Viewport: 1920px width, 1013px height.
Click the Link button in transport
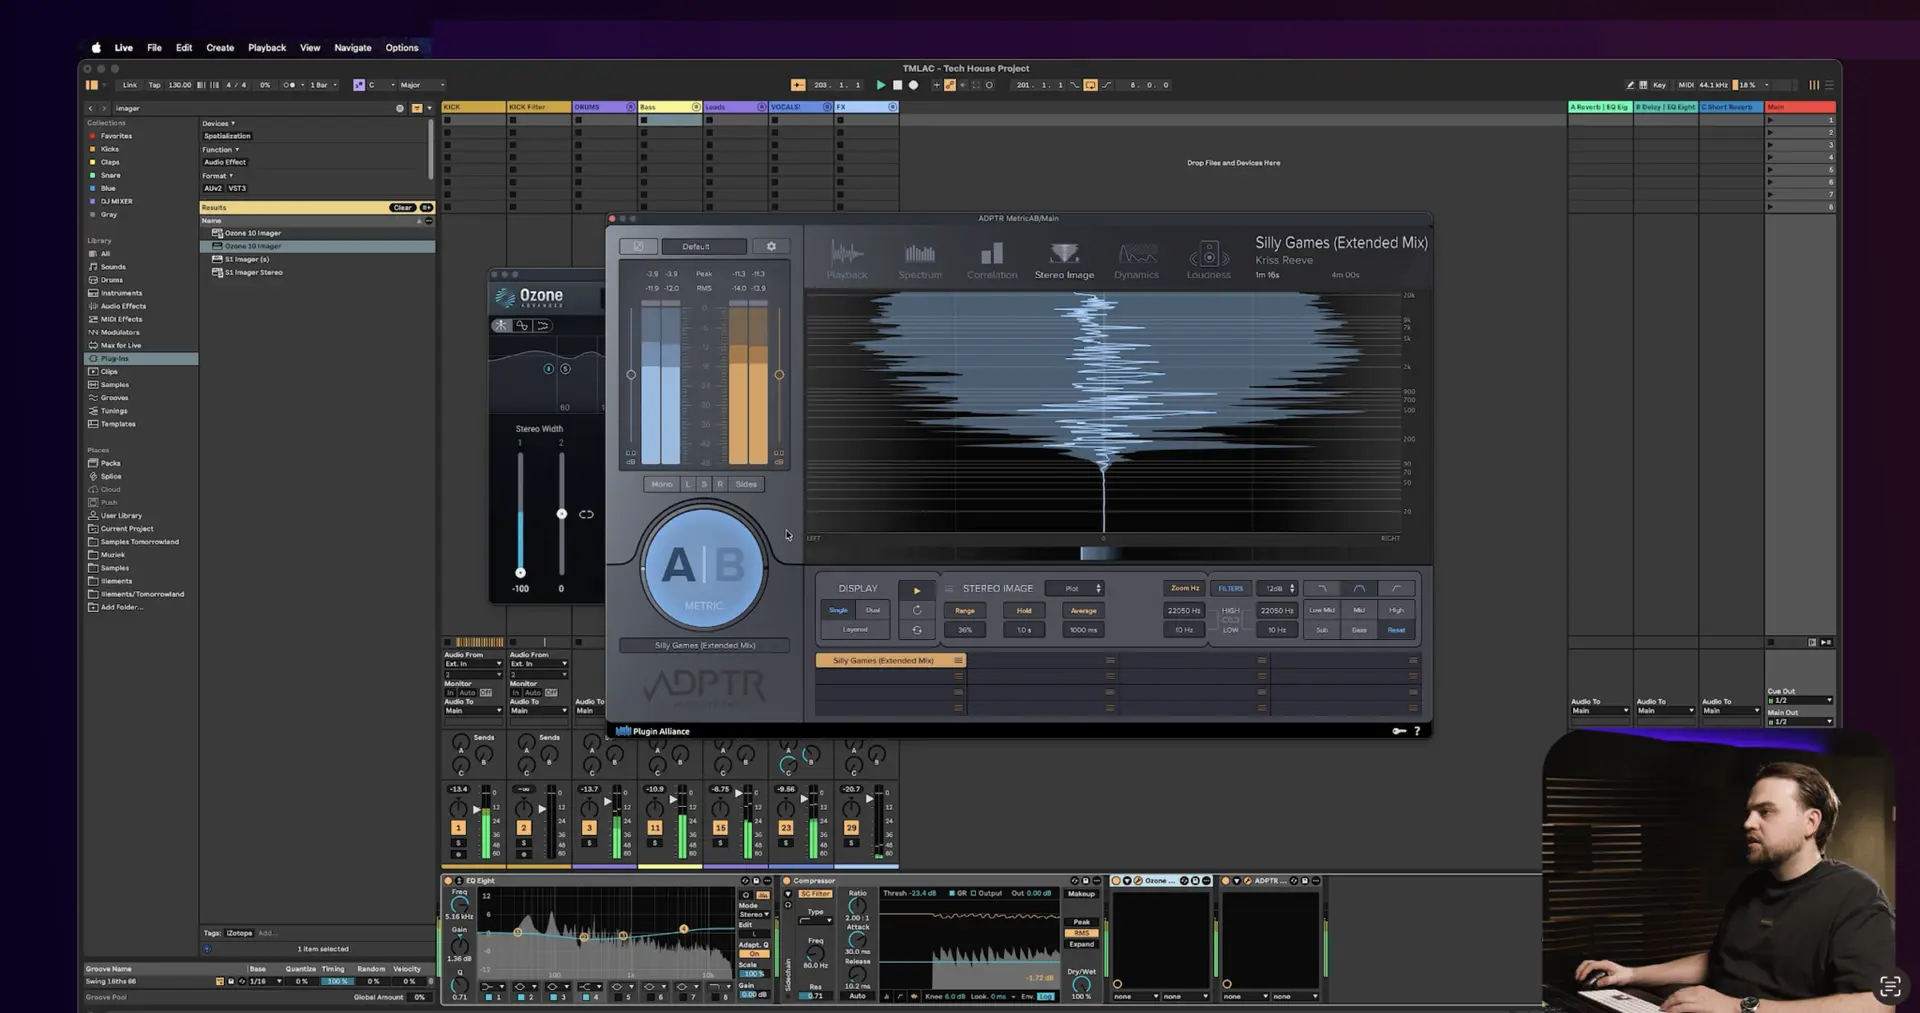pyautogui.click(x=130, y=85)
